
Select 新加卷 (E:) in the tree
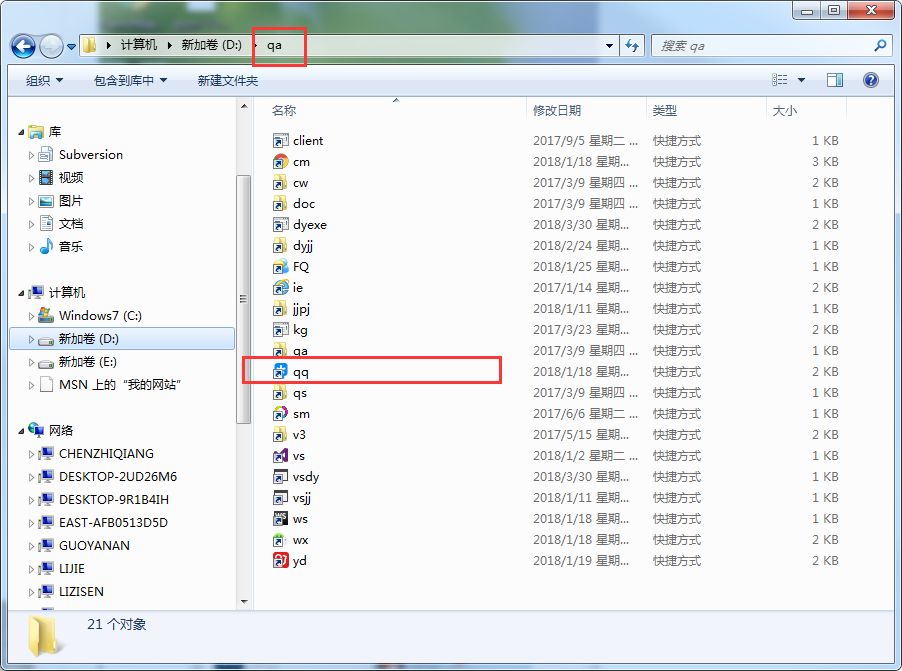[x=87, y=362]
